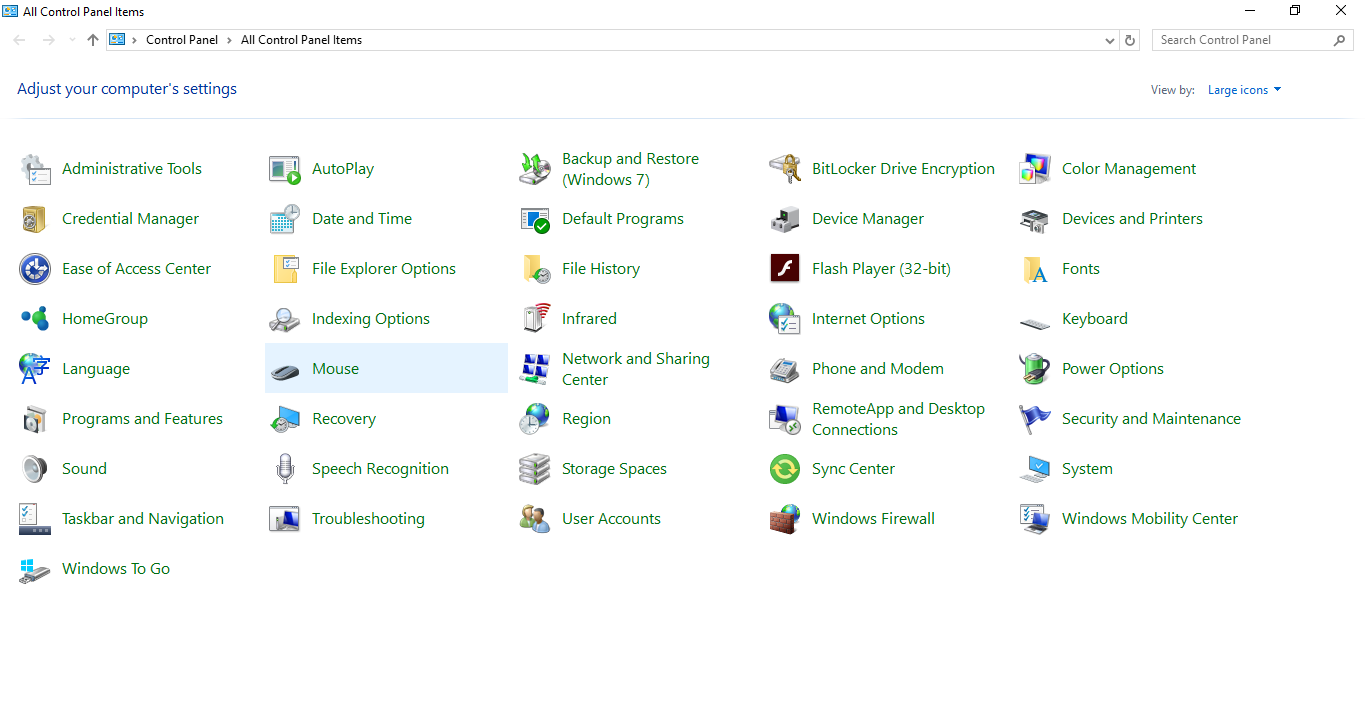Open the Speech Recognition microphone icon

[x=285, y=469]
